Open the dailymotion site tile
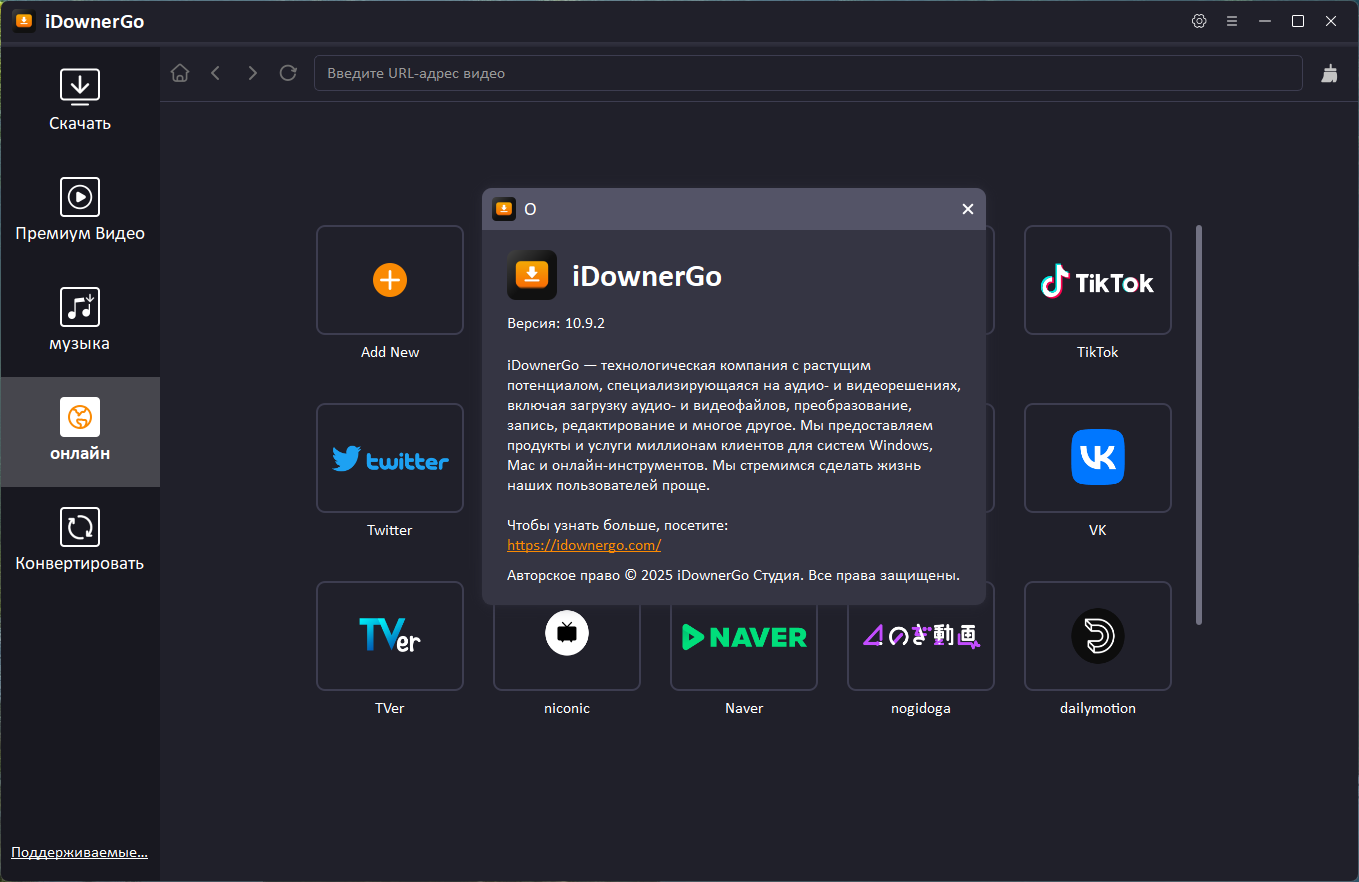 pos(1098,636)
